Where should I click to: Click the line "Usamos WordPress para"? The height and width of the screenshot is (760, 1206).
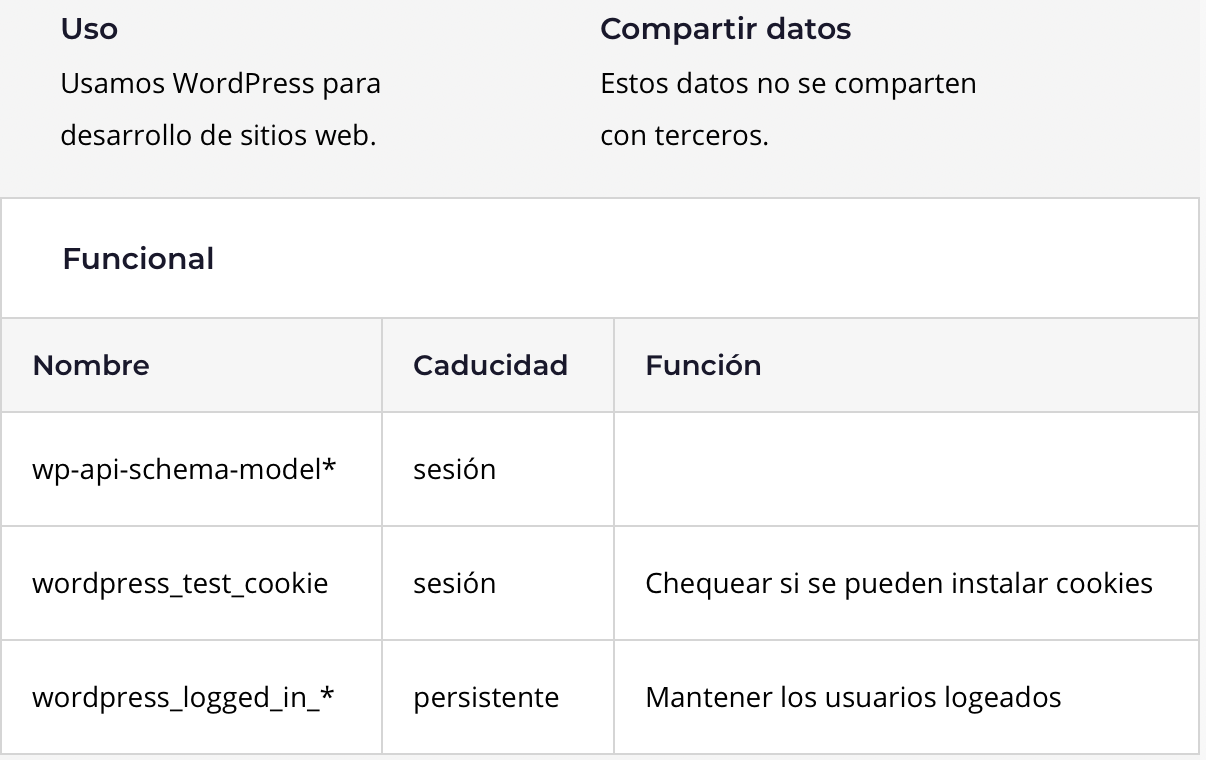(x=220, y=83)
